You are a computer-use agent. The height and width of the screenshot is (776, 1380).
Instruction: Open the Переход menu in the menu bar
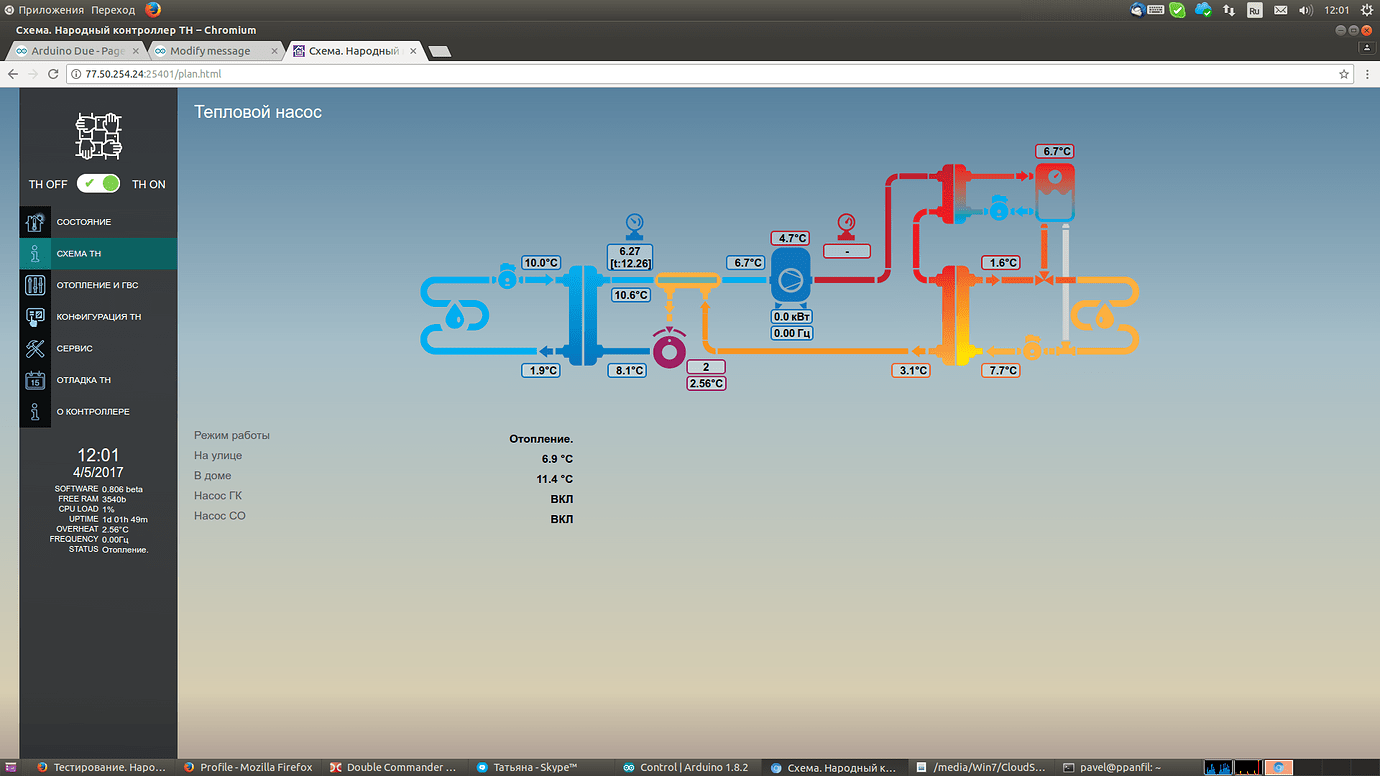click(113, 9)
